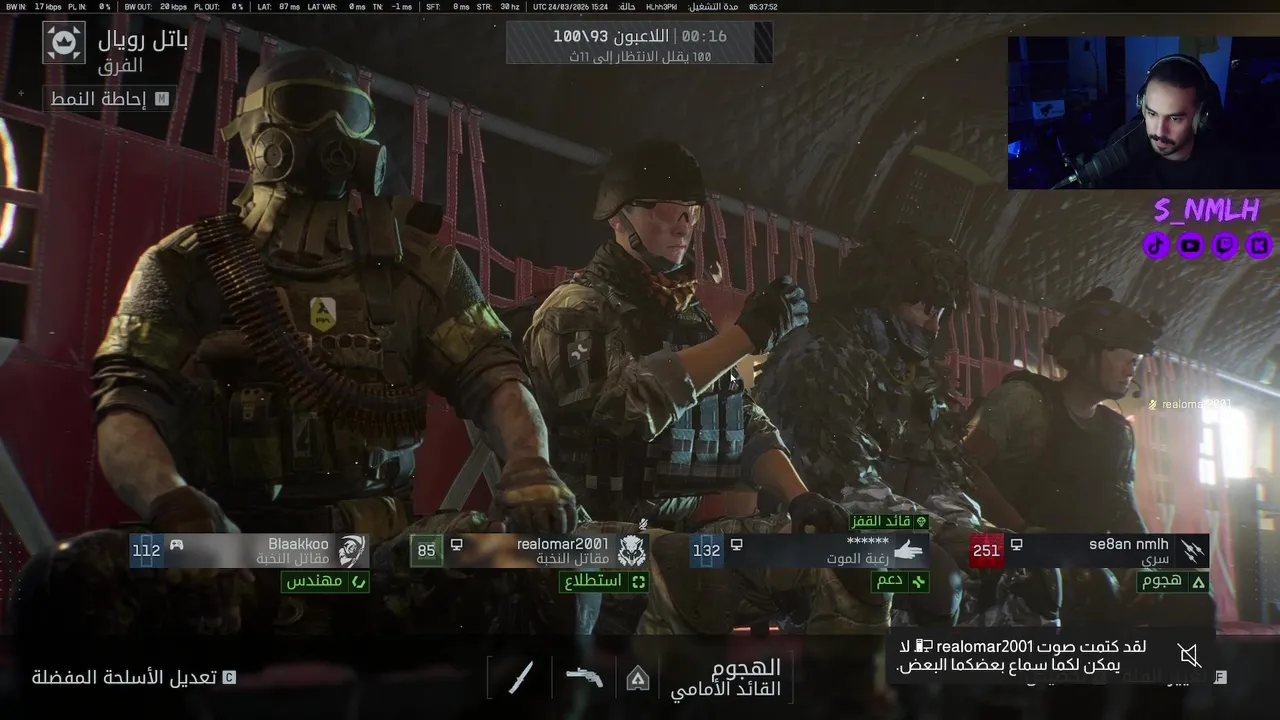Open Blaakkoo skull player emblem
The width and height of the screenshot is (1280, 720).
(x=351, y=551)
